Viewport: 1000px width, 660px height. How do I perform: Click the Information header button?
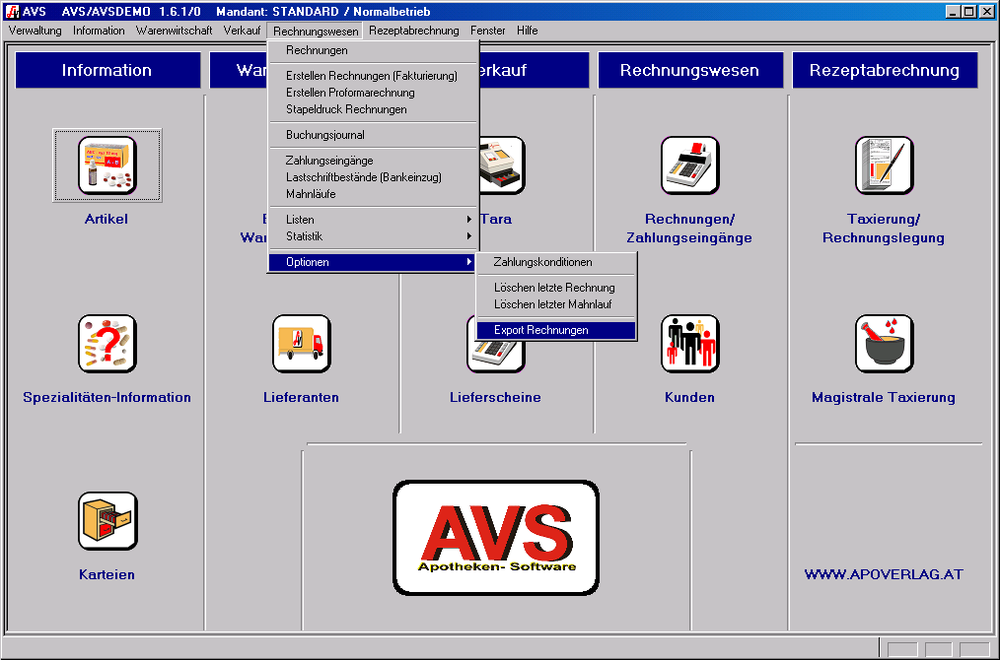click(x=107, y=70)
